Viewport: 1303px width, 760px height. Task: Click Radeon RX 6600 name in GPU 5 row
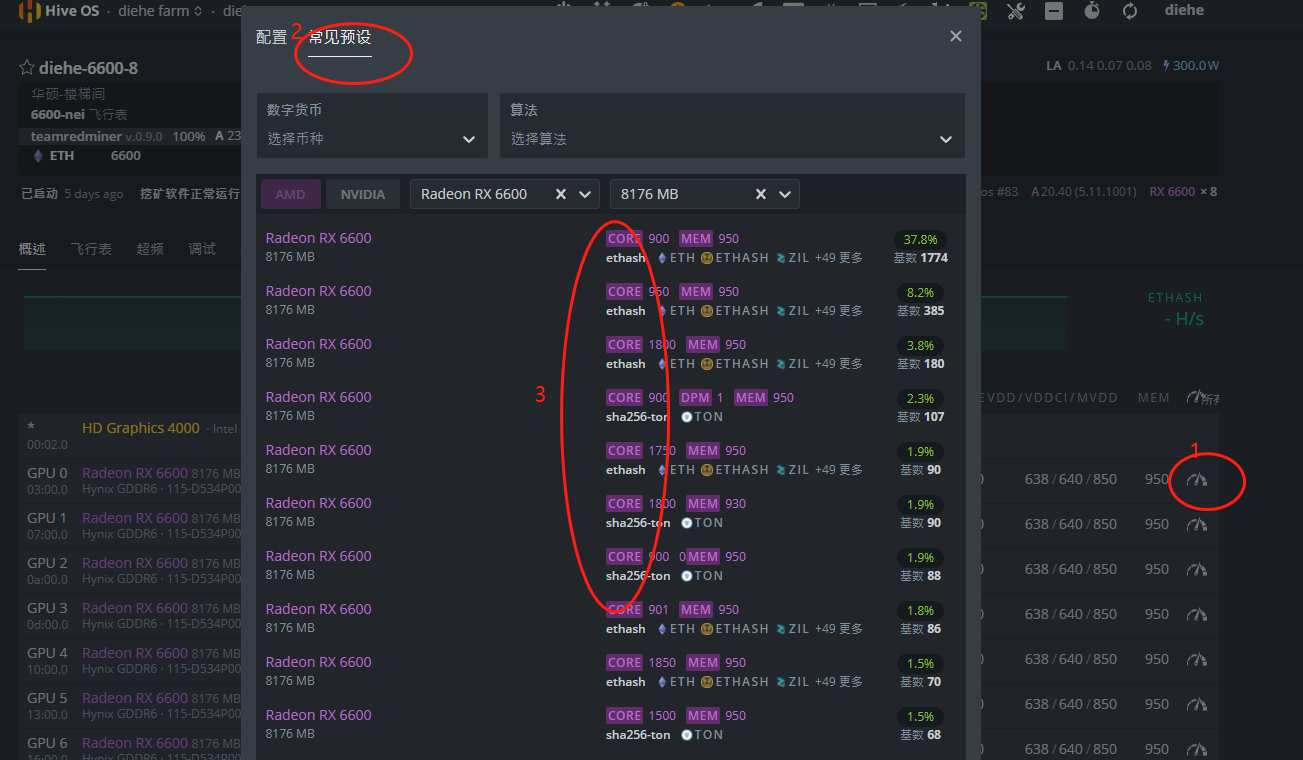click(x=135, y=698)
